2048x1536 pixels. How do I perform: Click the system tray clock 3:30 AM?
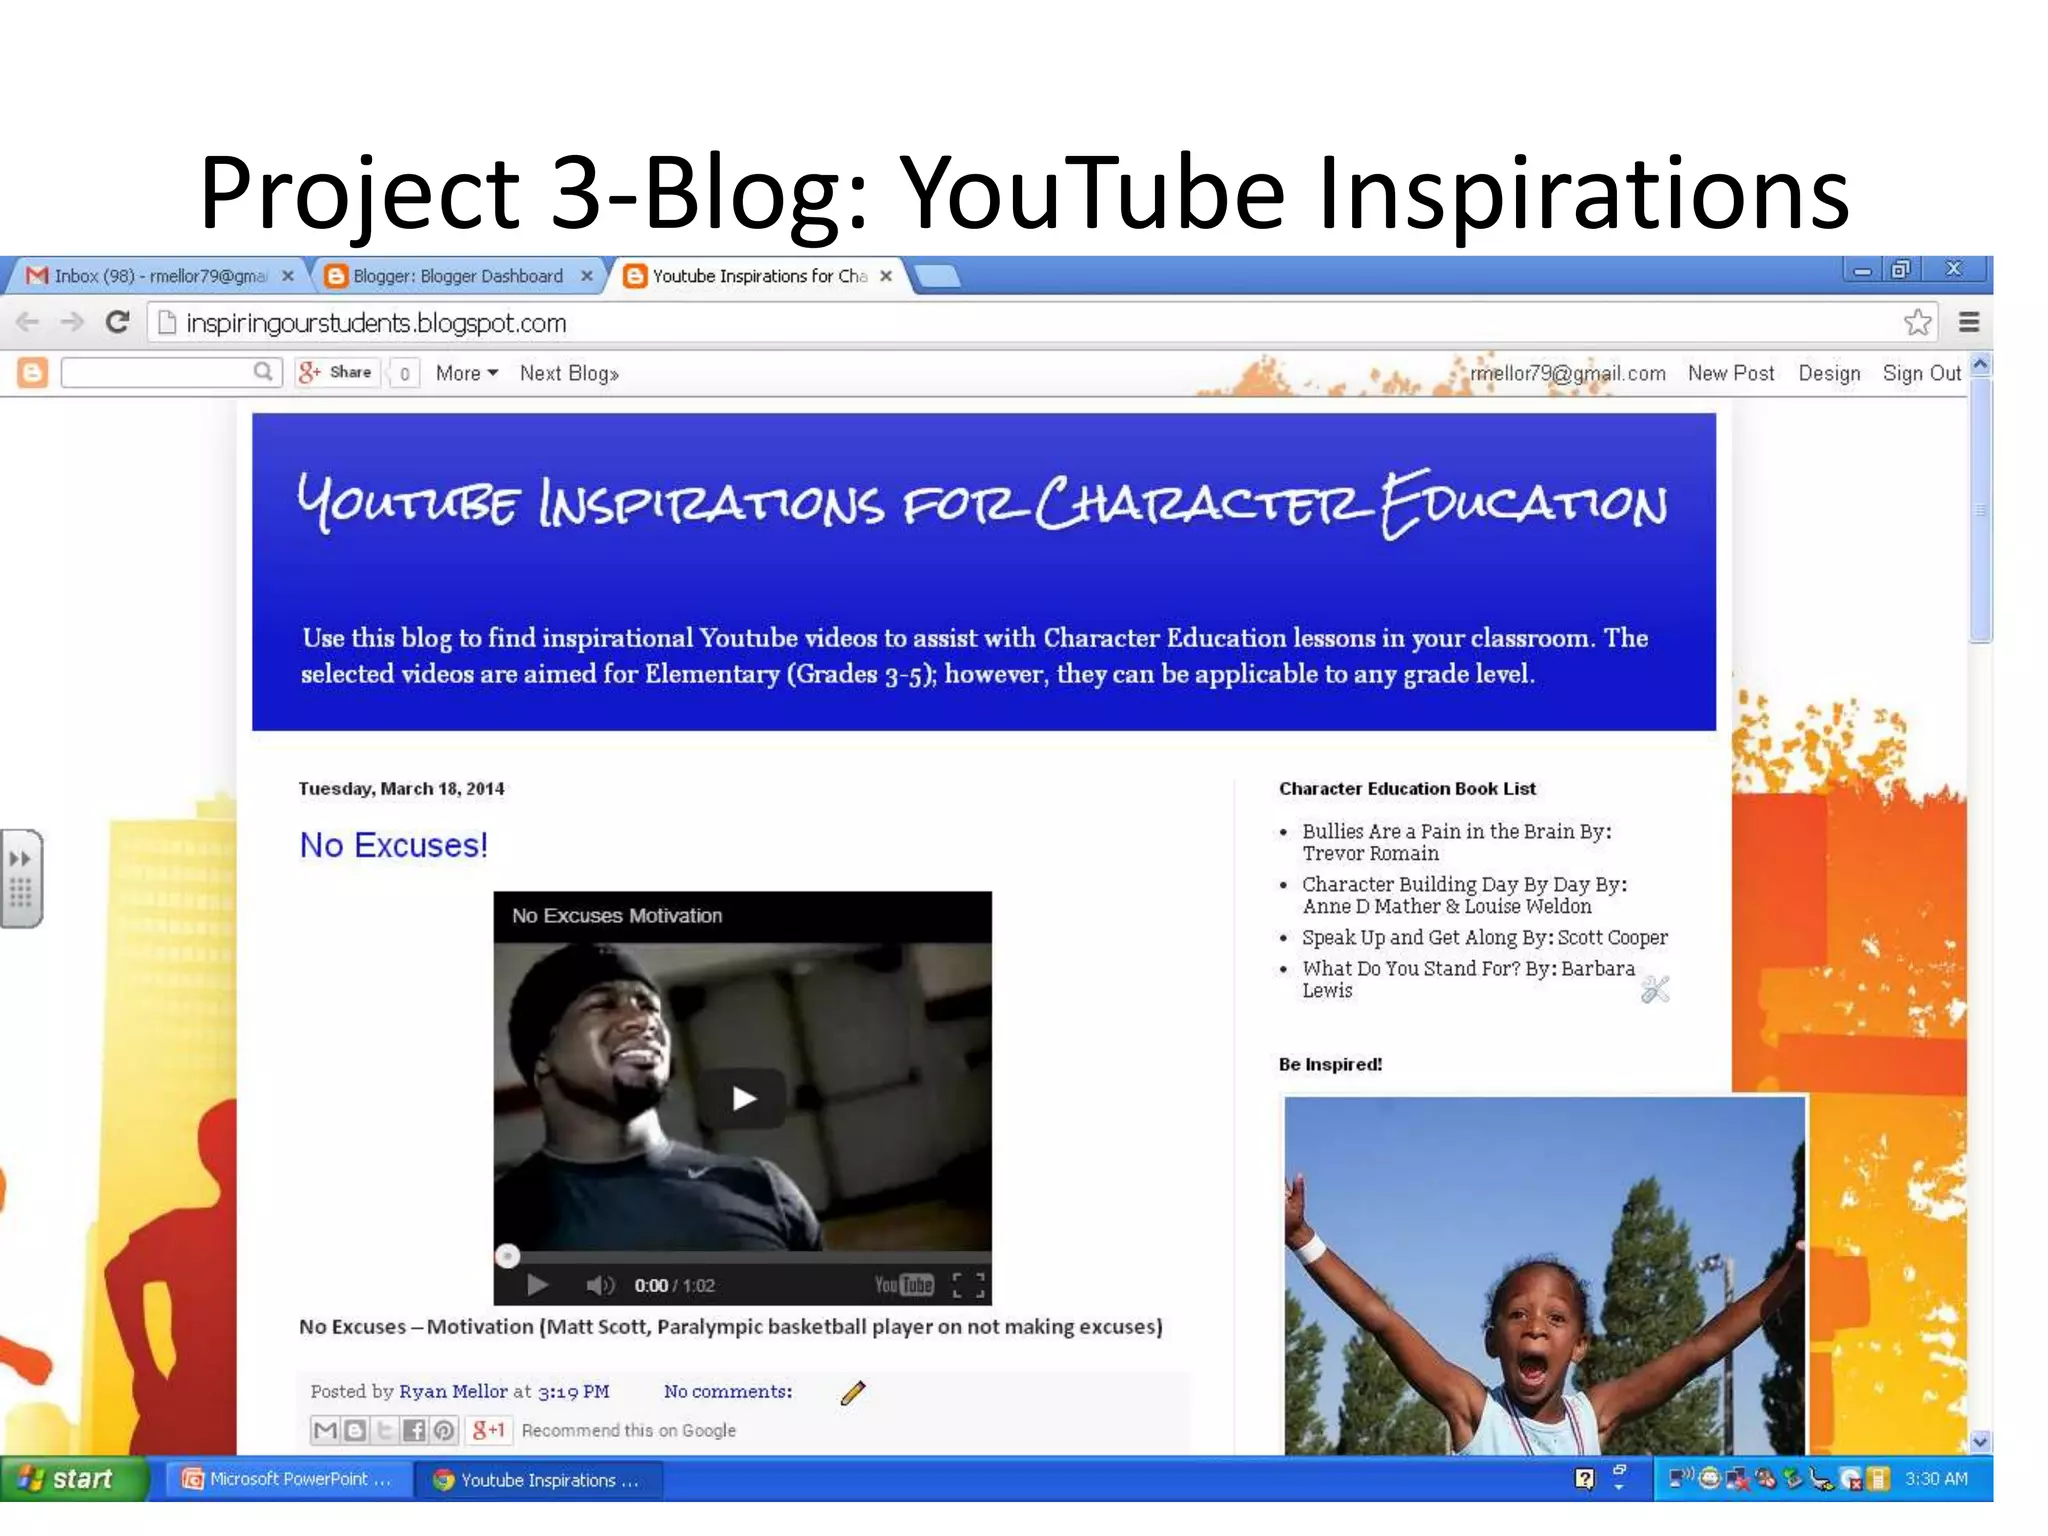point(1936,1478)
